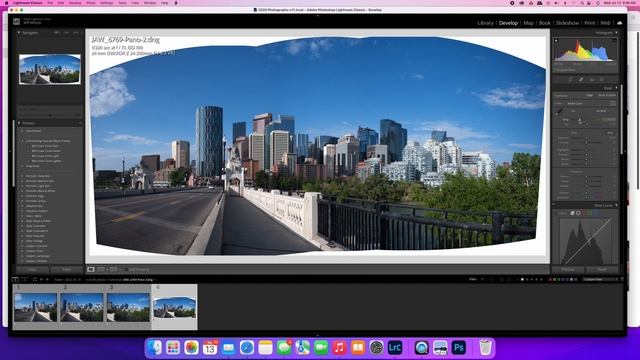
Task: Select the highlighted Healing tool icon
Action: pos(581,80)
